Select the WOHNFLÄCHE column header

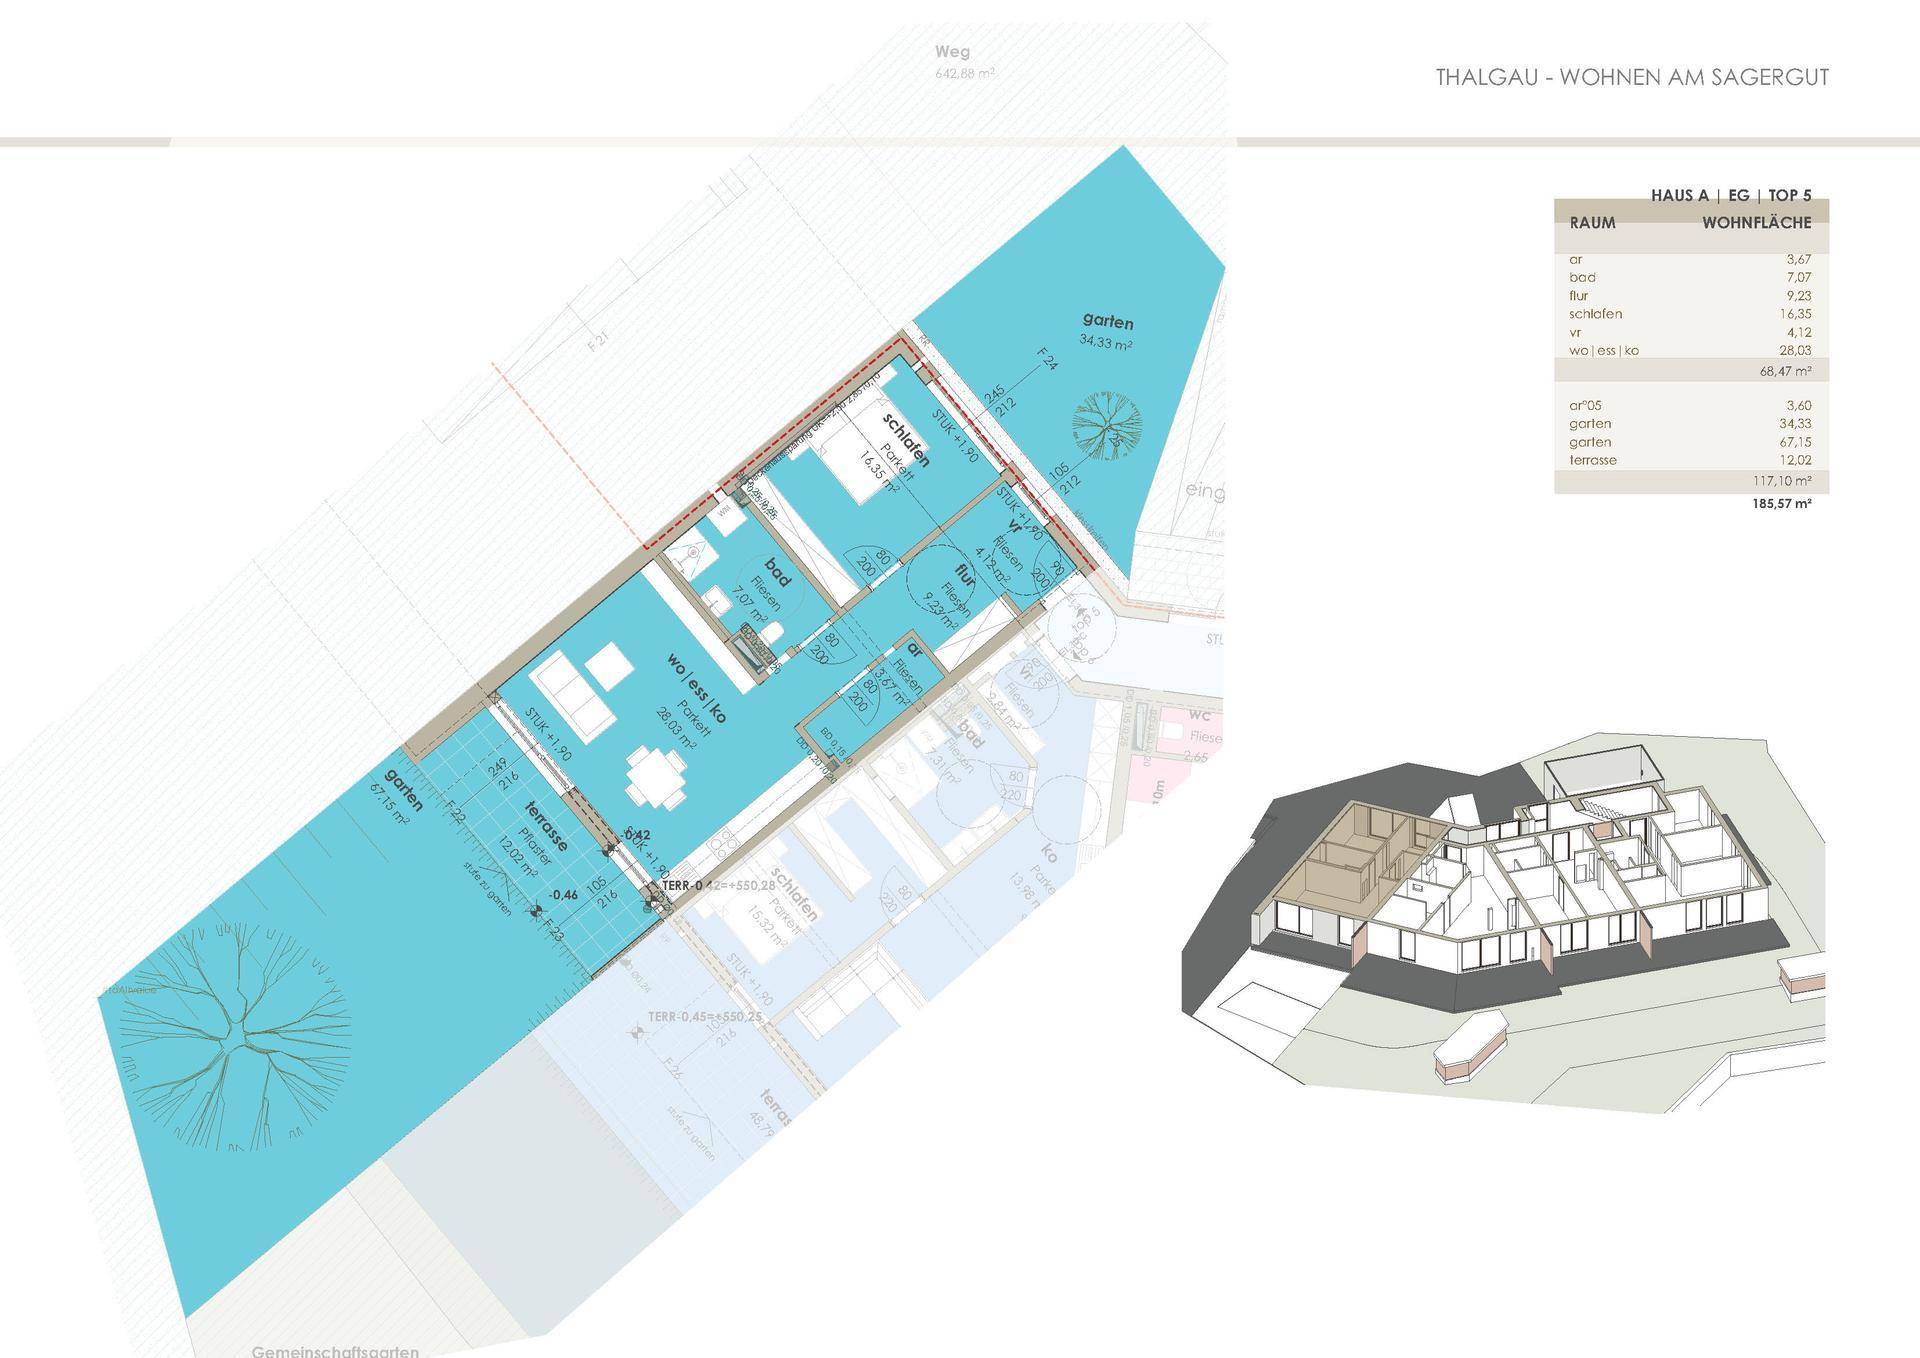tap(1756, 223)
